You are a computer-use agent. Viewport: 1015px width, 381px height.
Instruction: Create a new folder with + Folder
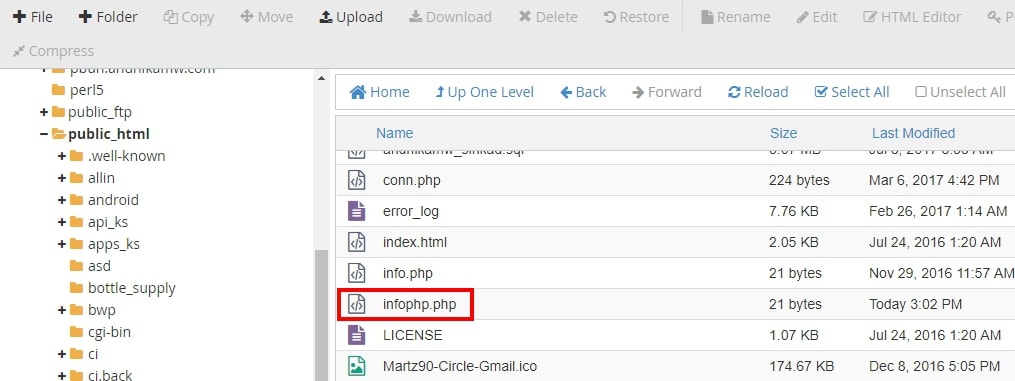pos(108,17)
